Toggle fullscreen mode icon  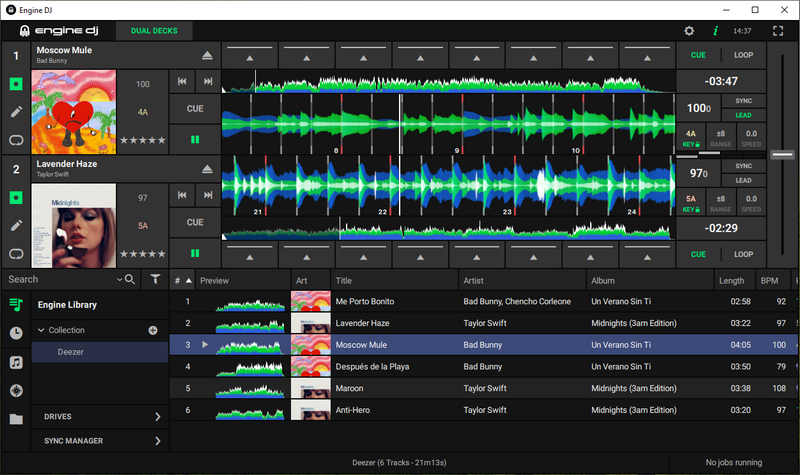coord(778,31)
